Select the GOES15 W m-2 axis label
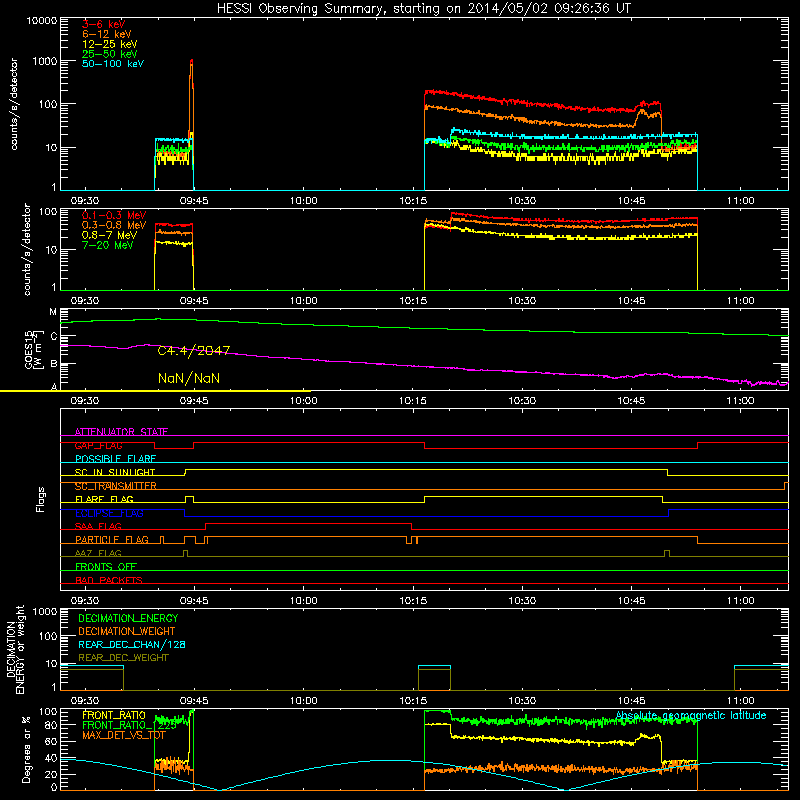This screenshot has width=800, height=800. 33,349
